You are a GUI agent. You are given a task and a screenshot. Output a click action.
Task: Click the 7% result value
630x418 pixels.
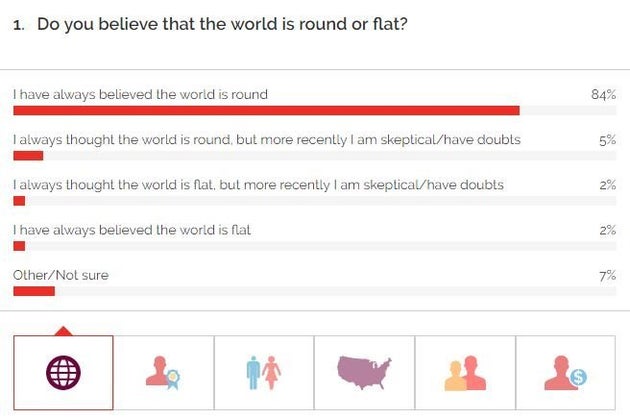point(607,275)
